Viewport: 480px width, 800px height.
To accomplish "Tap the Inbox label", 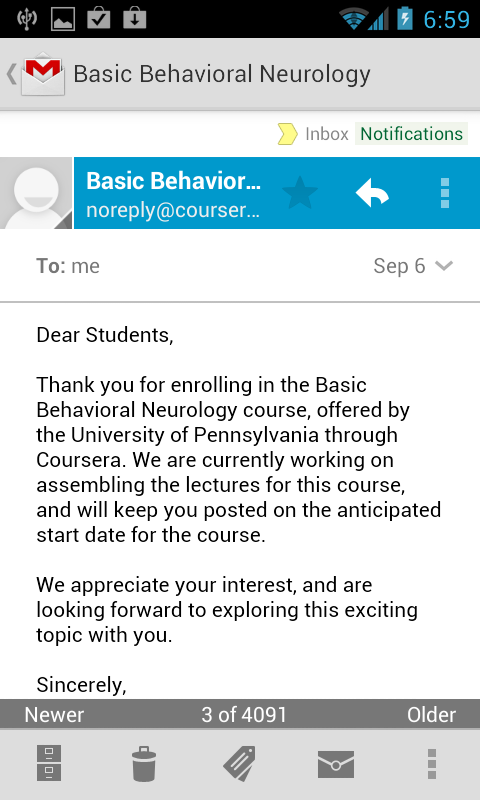I will (x=326, y=134).
